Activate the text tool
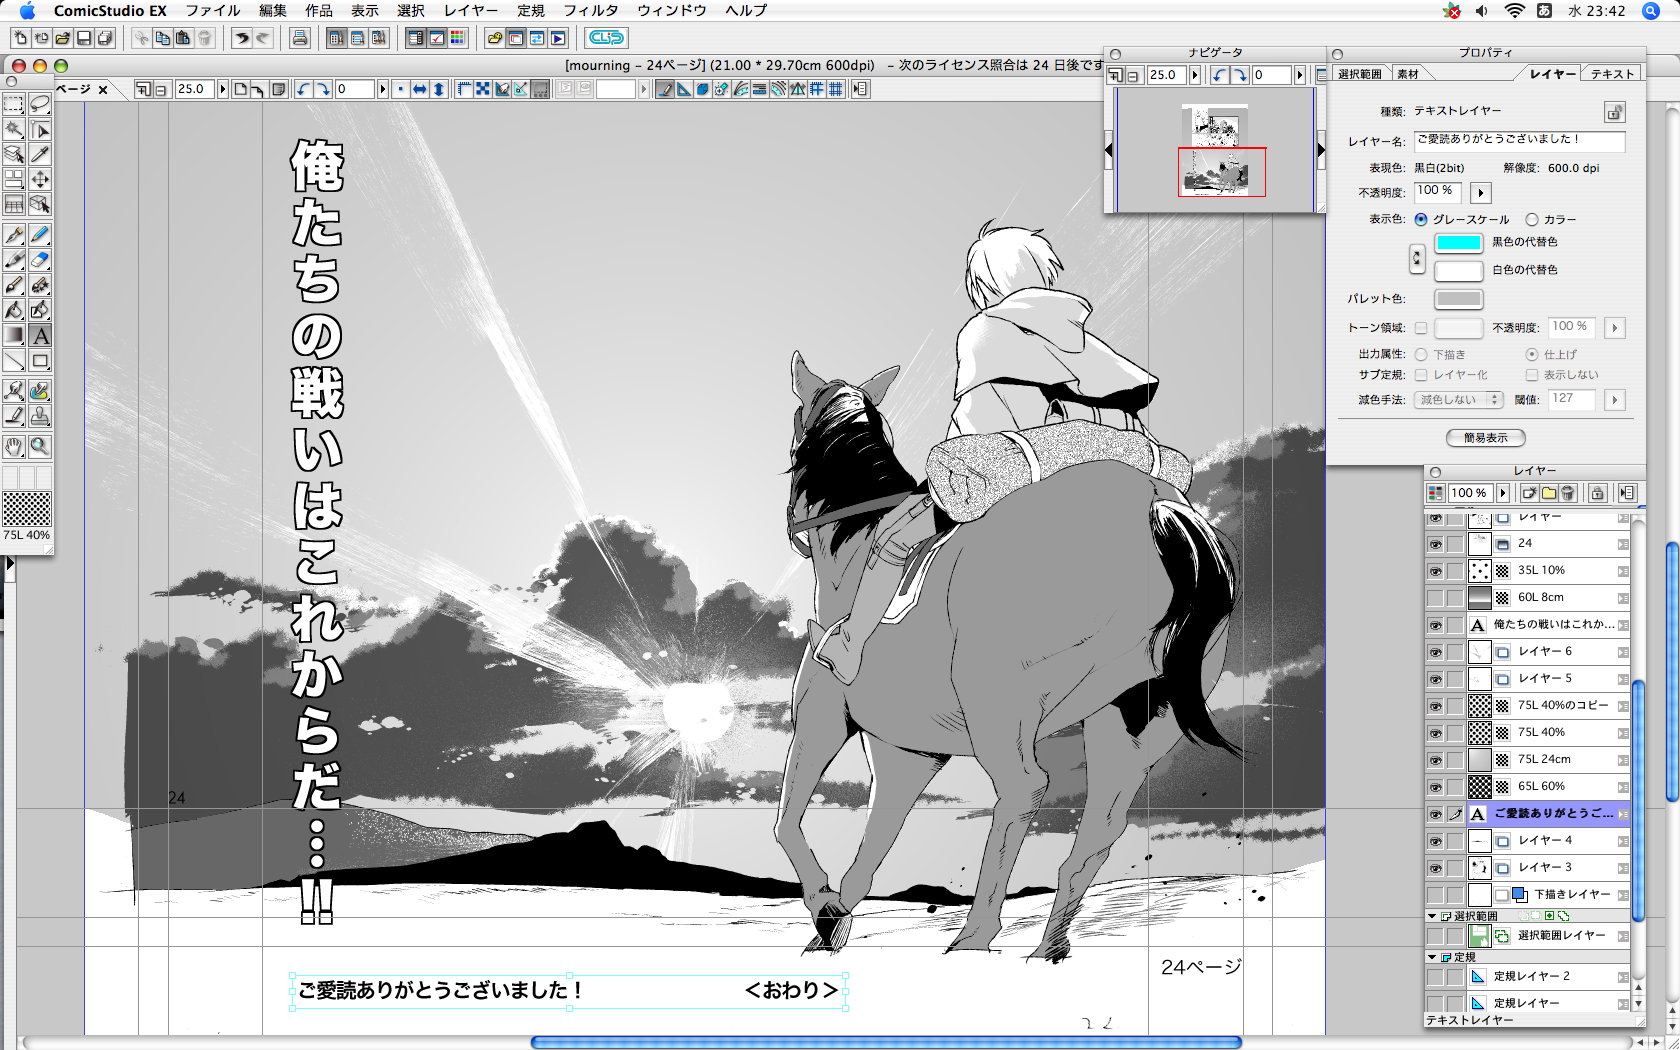 (x=40, y=336)
